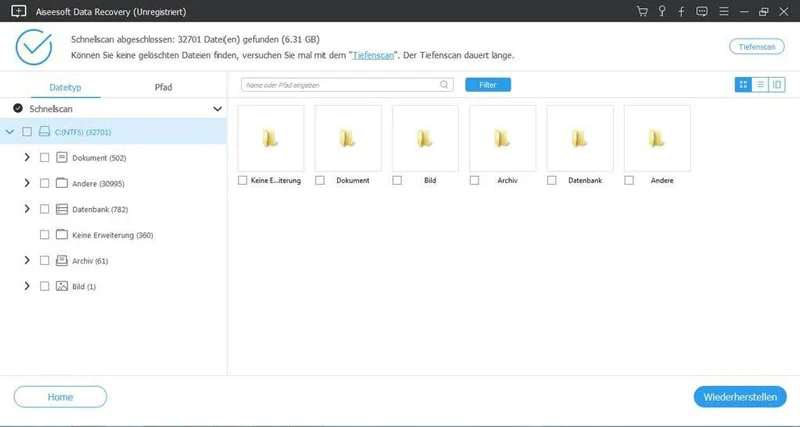
Task: Focus the Name oder Pfad search field
Action: point(347,85)
